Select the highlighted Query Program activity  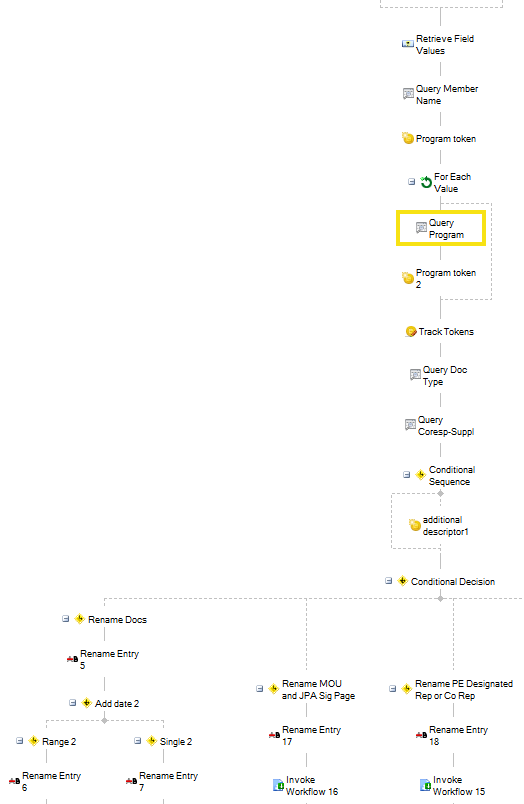pyautogui.click(x=440, y=228)
